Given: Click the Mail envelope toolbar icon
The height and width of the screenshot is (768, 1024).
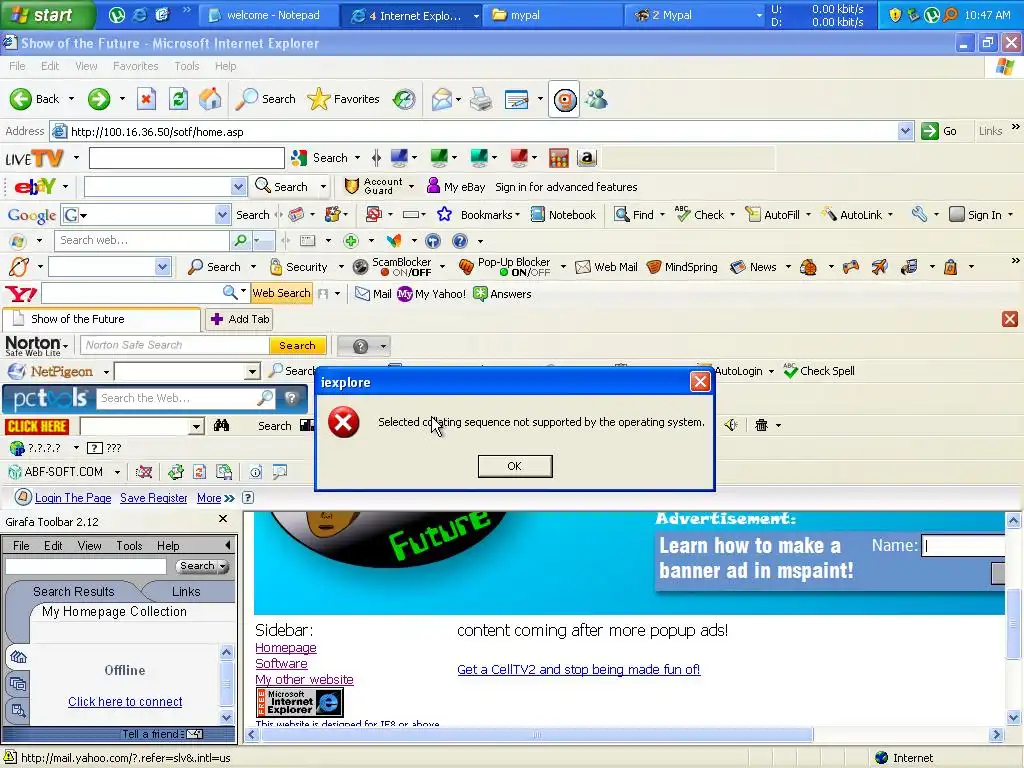Looking at the screenshot, I should pyautogui.click(x=441, y=99).
